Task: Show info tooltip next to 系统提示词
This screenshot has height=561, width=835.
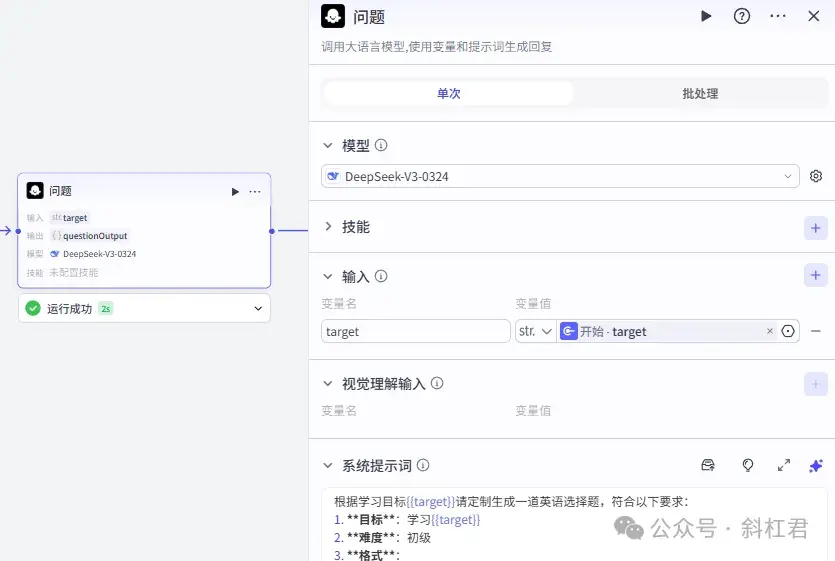Action: point(423,465)
